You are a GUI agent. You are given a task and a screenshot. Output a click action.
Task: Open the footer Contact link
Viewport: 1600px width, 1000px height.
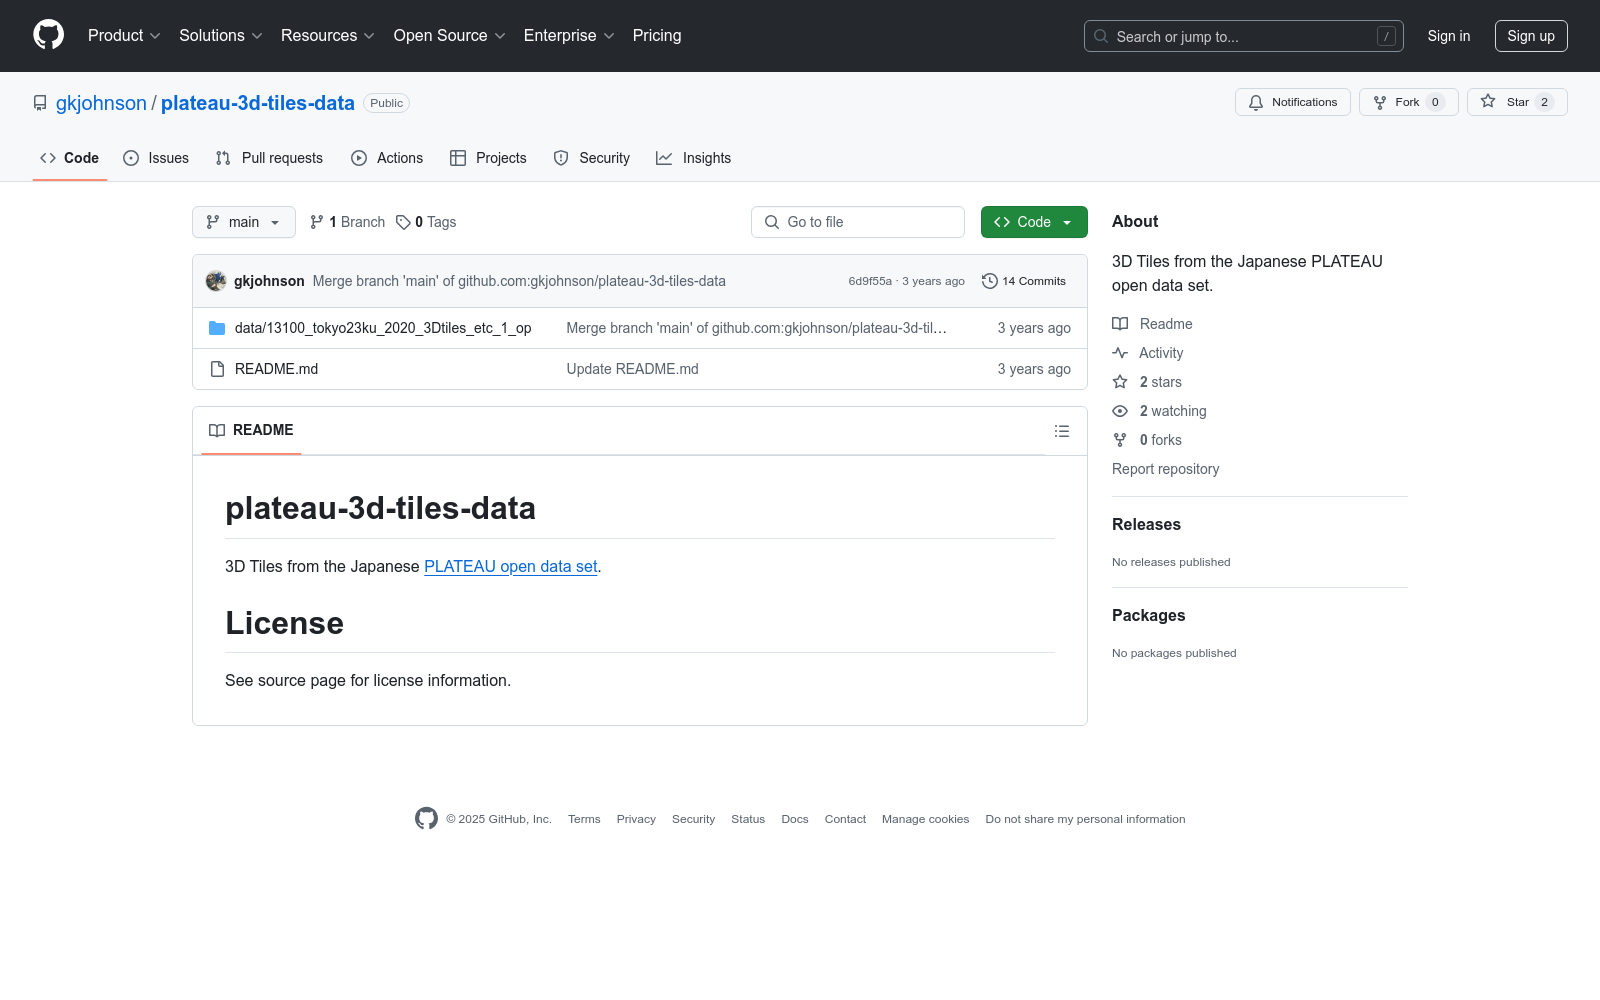[845, 819]
